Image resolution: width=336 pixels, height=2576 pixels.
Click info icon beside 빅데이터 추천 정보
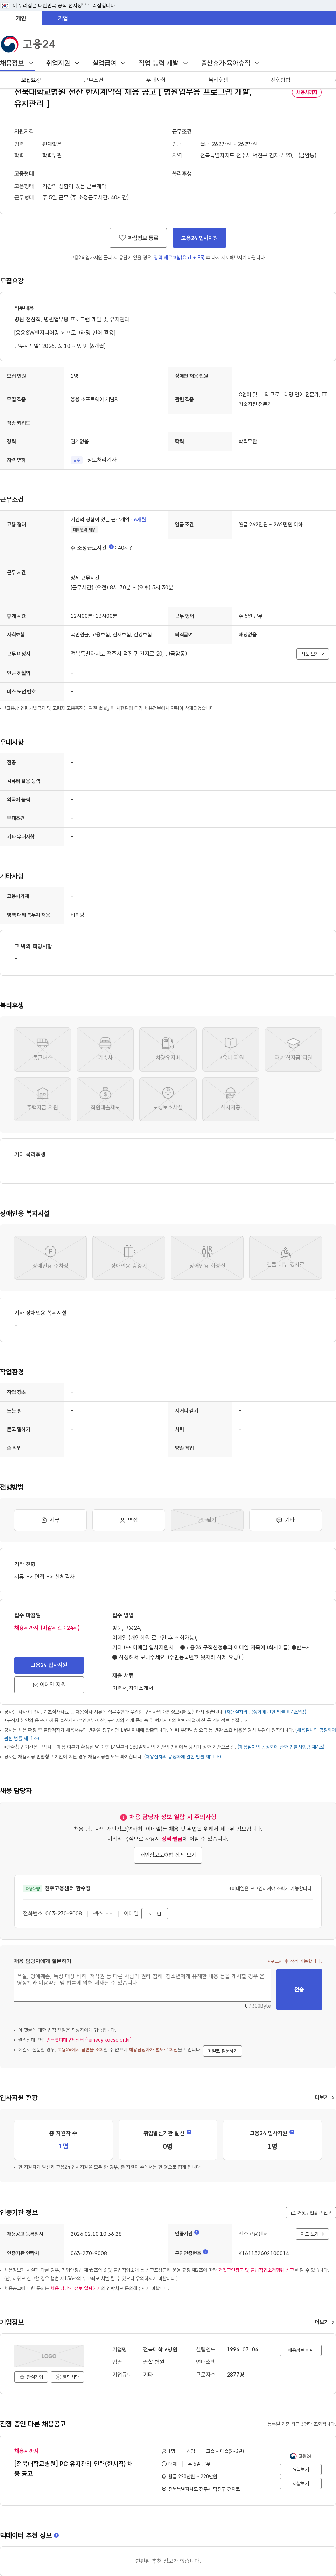[x=56, y=2535]
